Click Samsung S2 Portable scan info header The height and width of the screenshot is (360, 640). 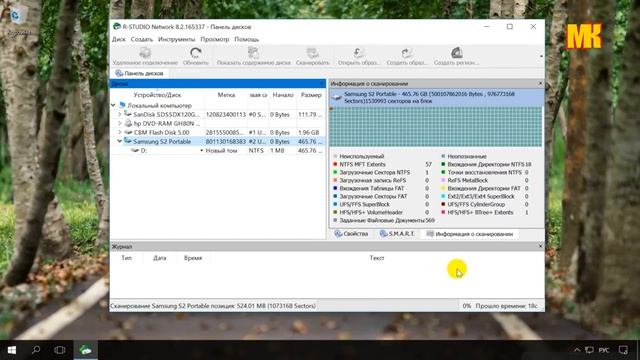[x=436, y=98]
